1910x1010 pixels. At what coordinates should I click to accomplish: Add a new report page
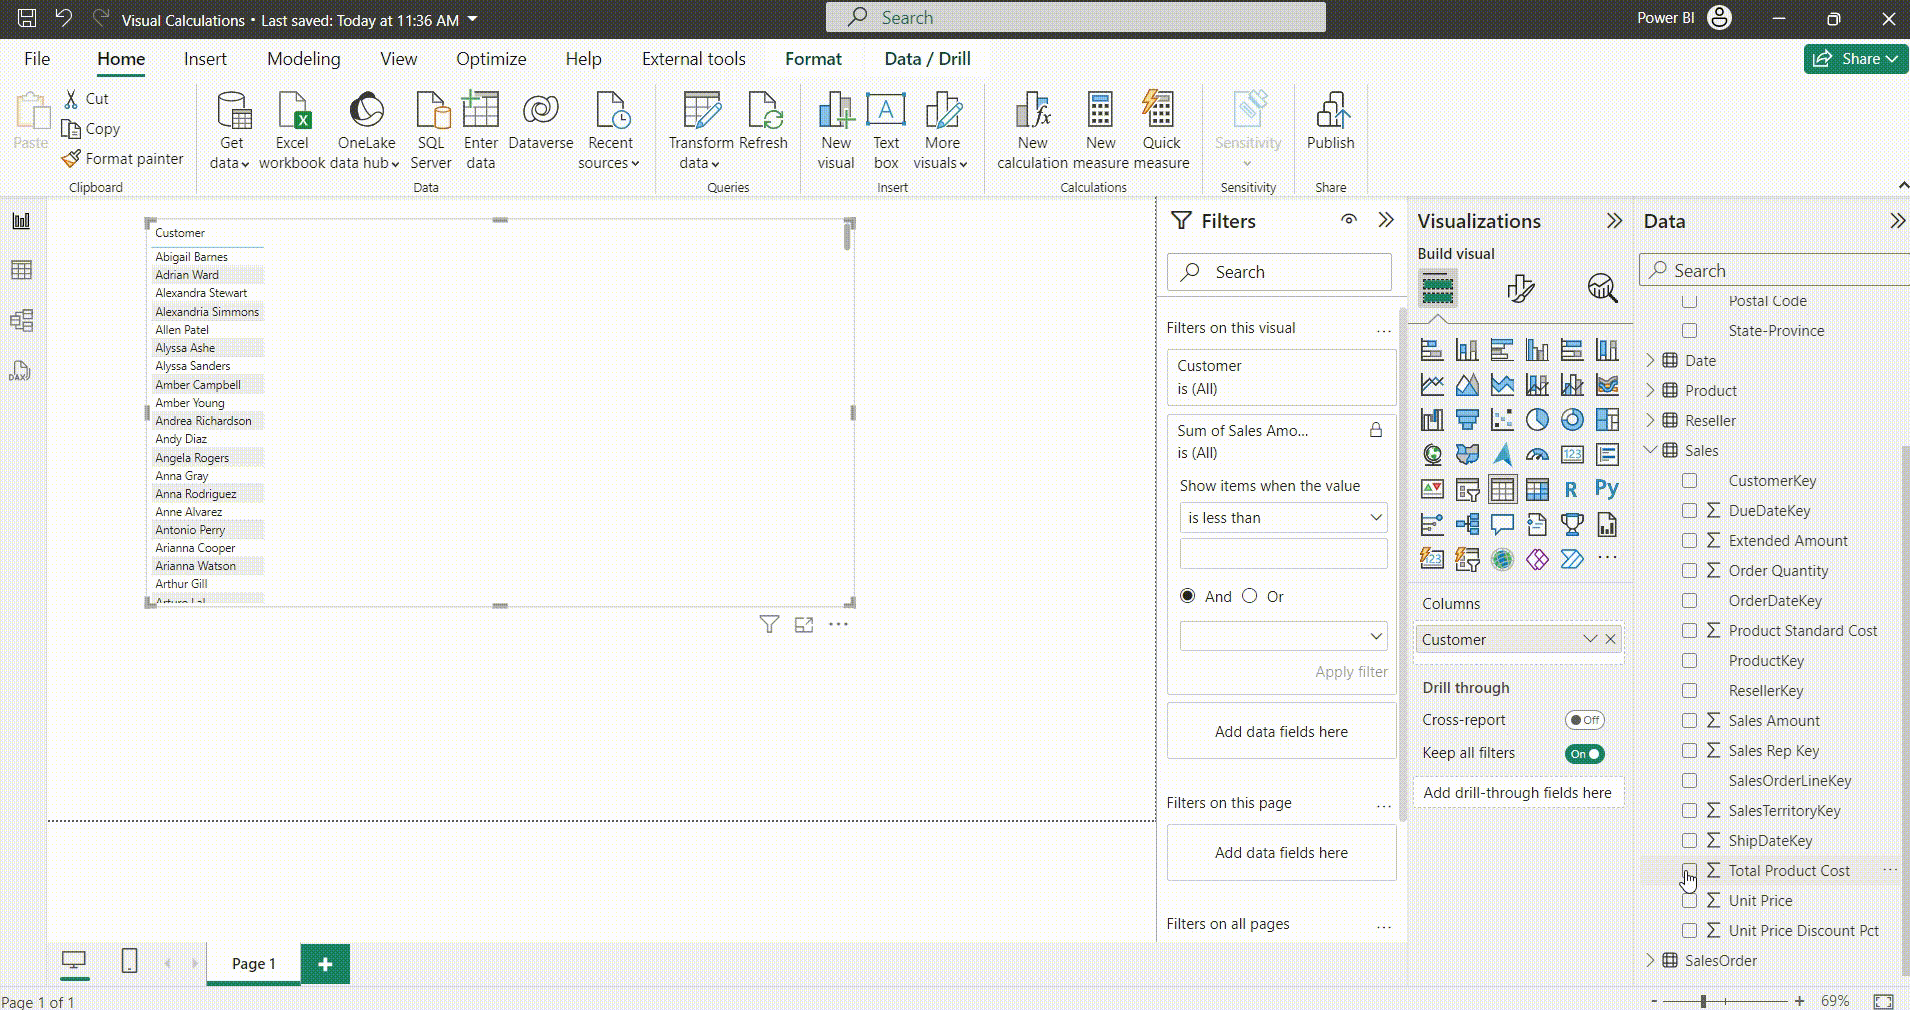pyautogui.click(x=325, y=964)
